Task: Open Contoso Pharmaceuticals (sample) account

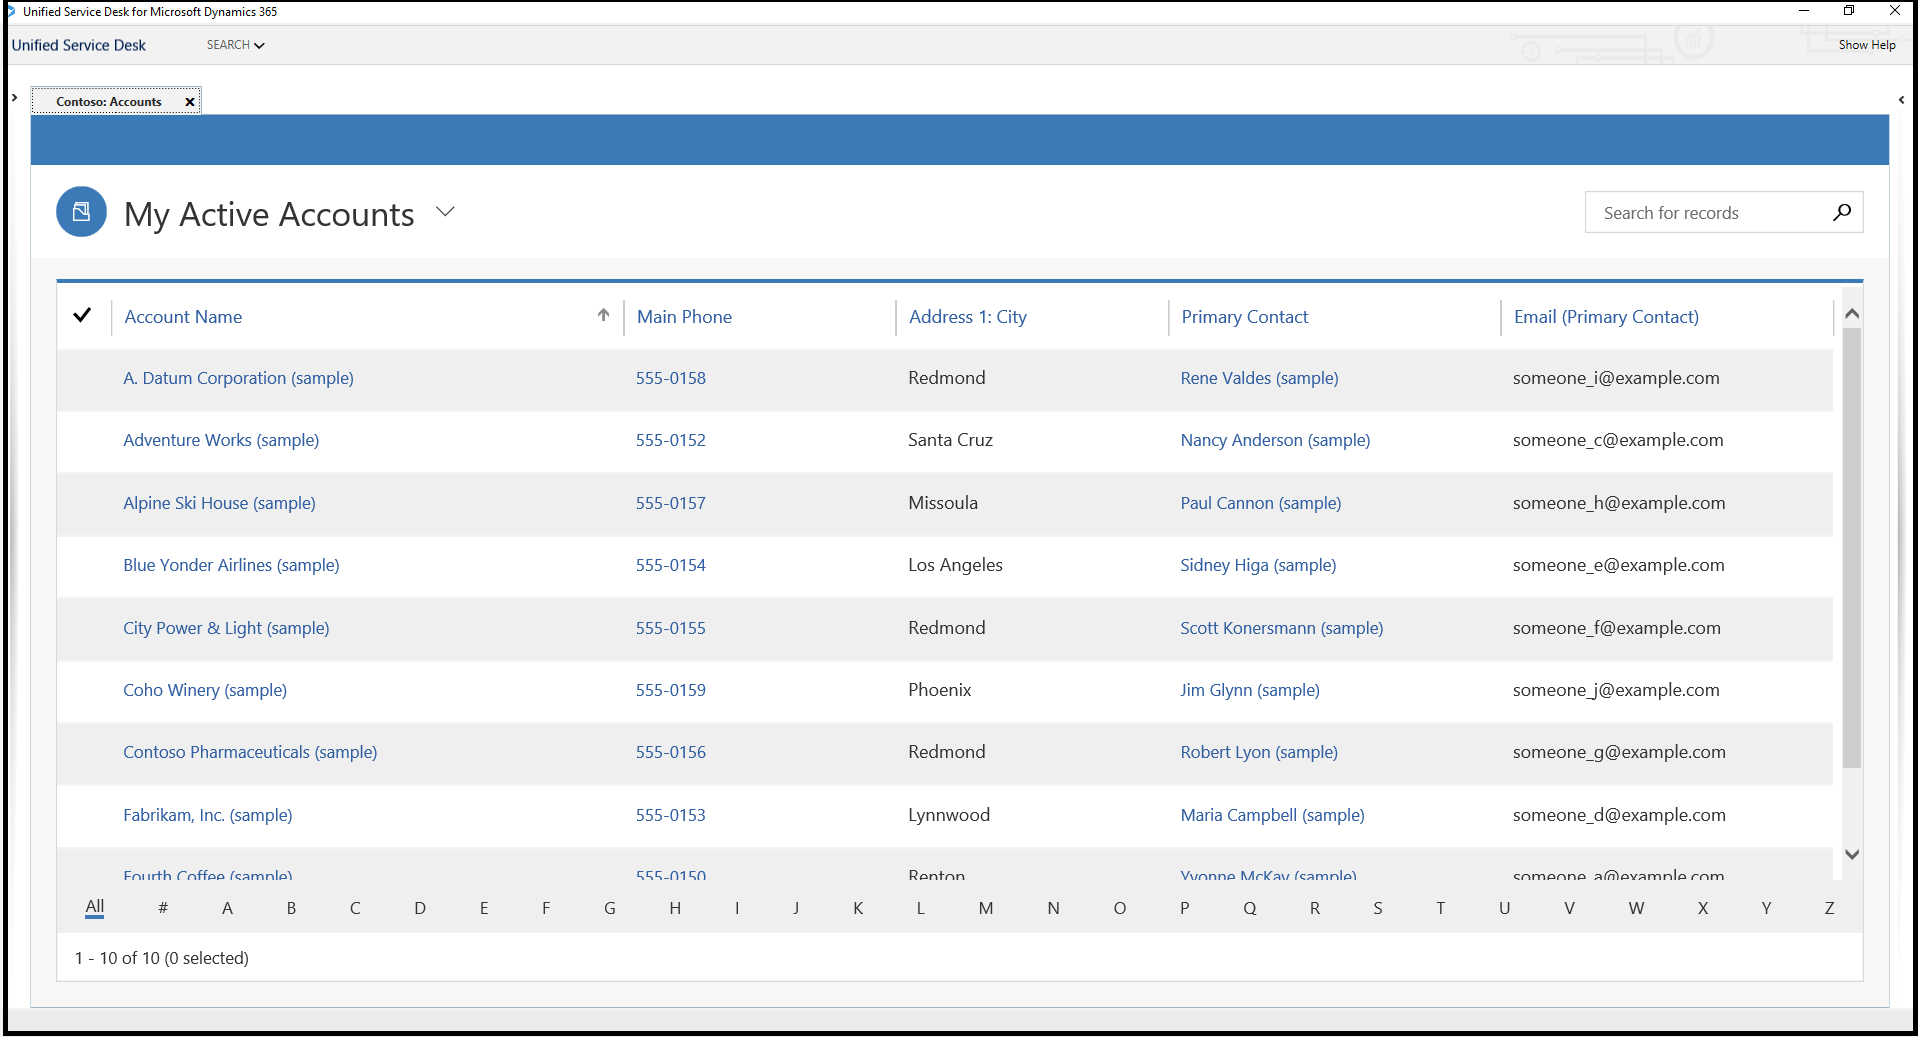Action: [x=250, y=752]
